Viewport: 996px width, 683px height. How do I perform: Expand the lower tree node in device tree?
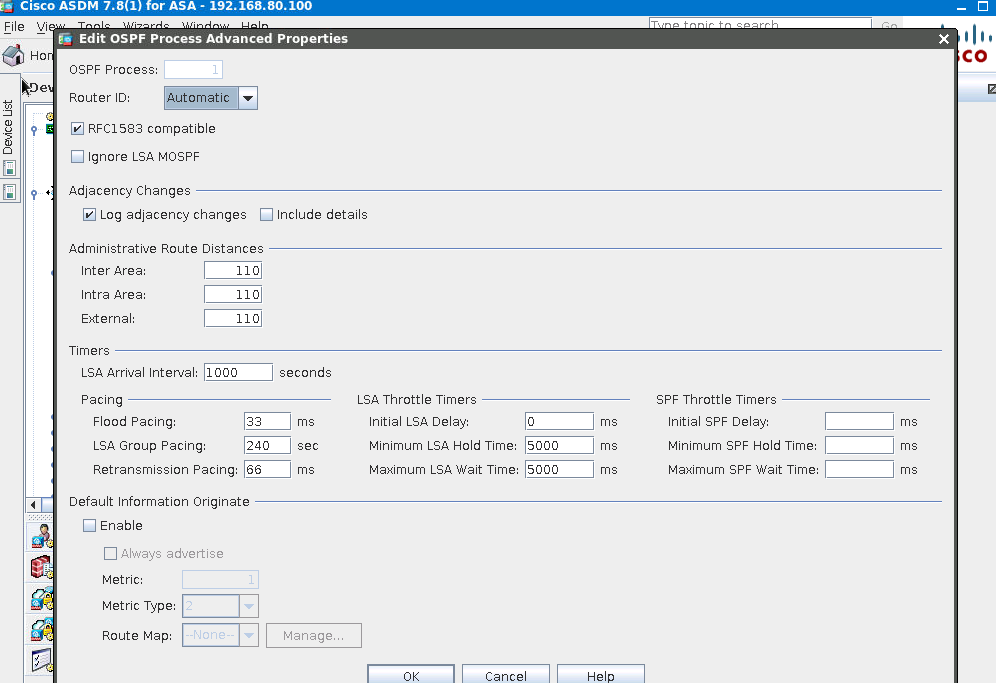pos(34,193)
